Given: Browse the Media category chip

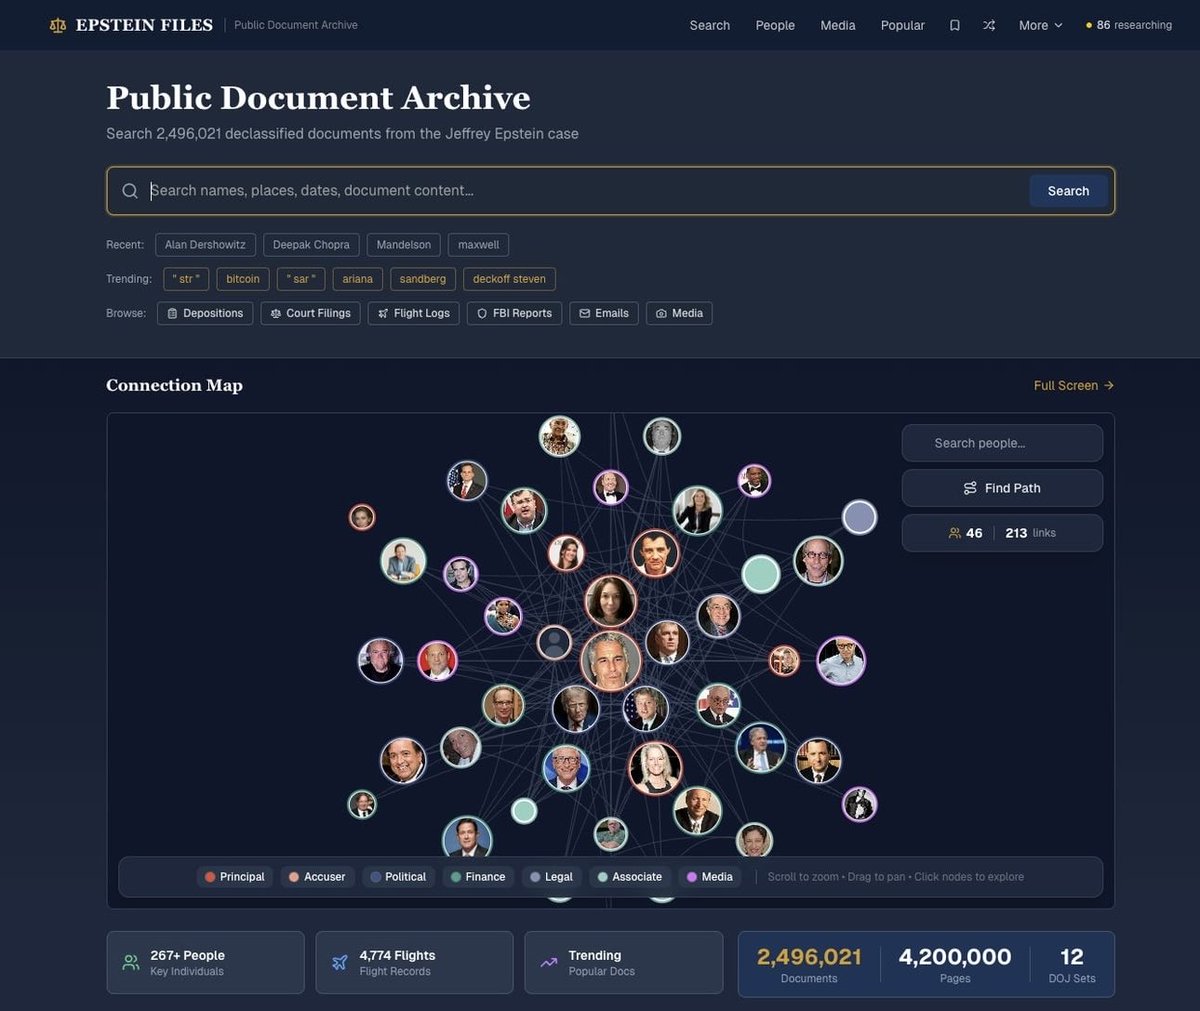Looking at the screenshot, I should (x=679, y=313).
